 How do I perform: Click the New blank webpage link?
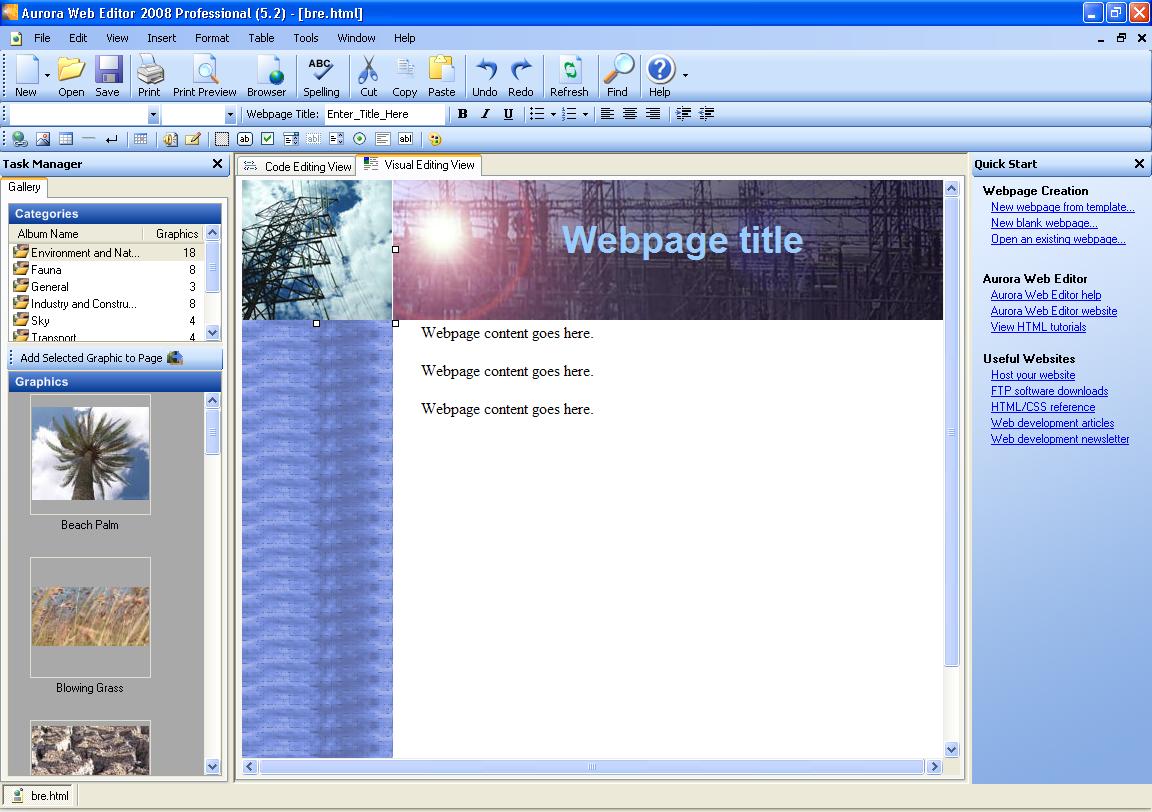point(1044,223)
